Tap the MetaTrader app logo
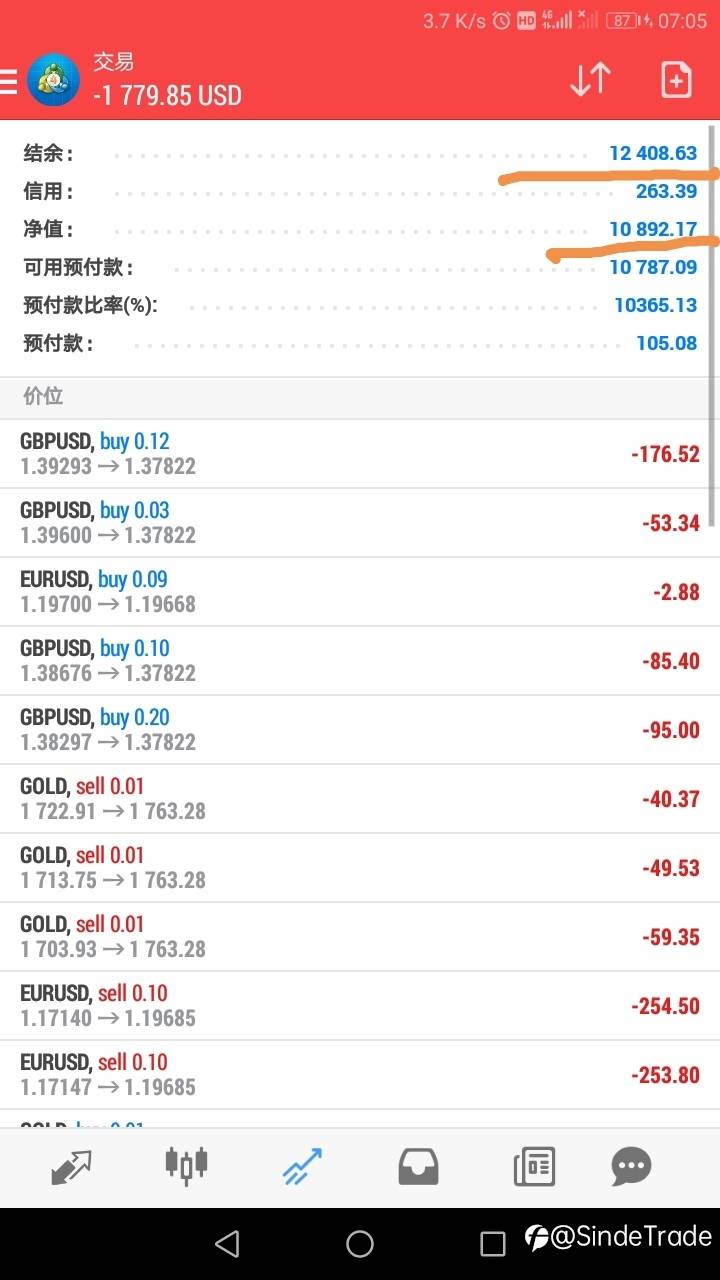 54,80
